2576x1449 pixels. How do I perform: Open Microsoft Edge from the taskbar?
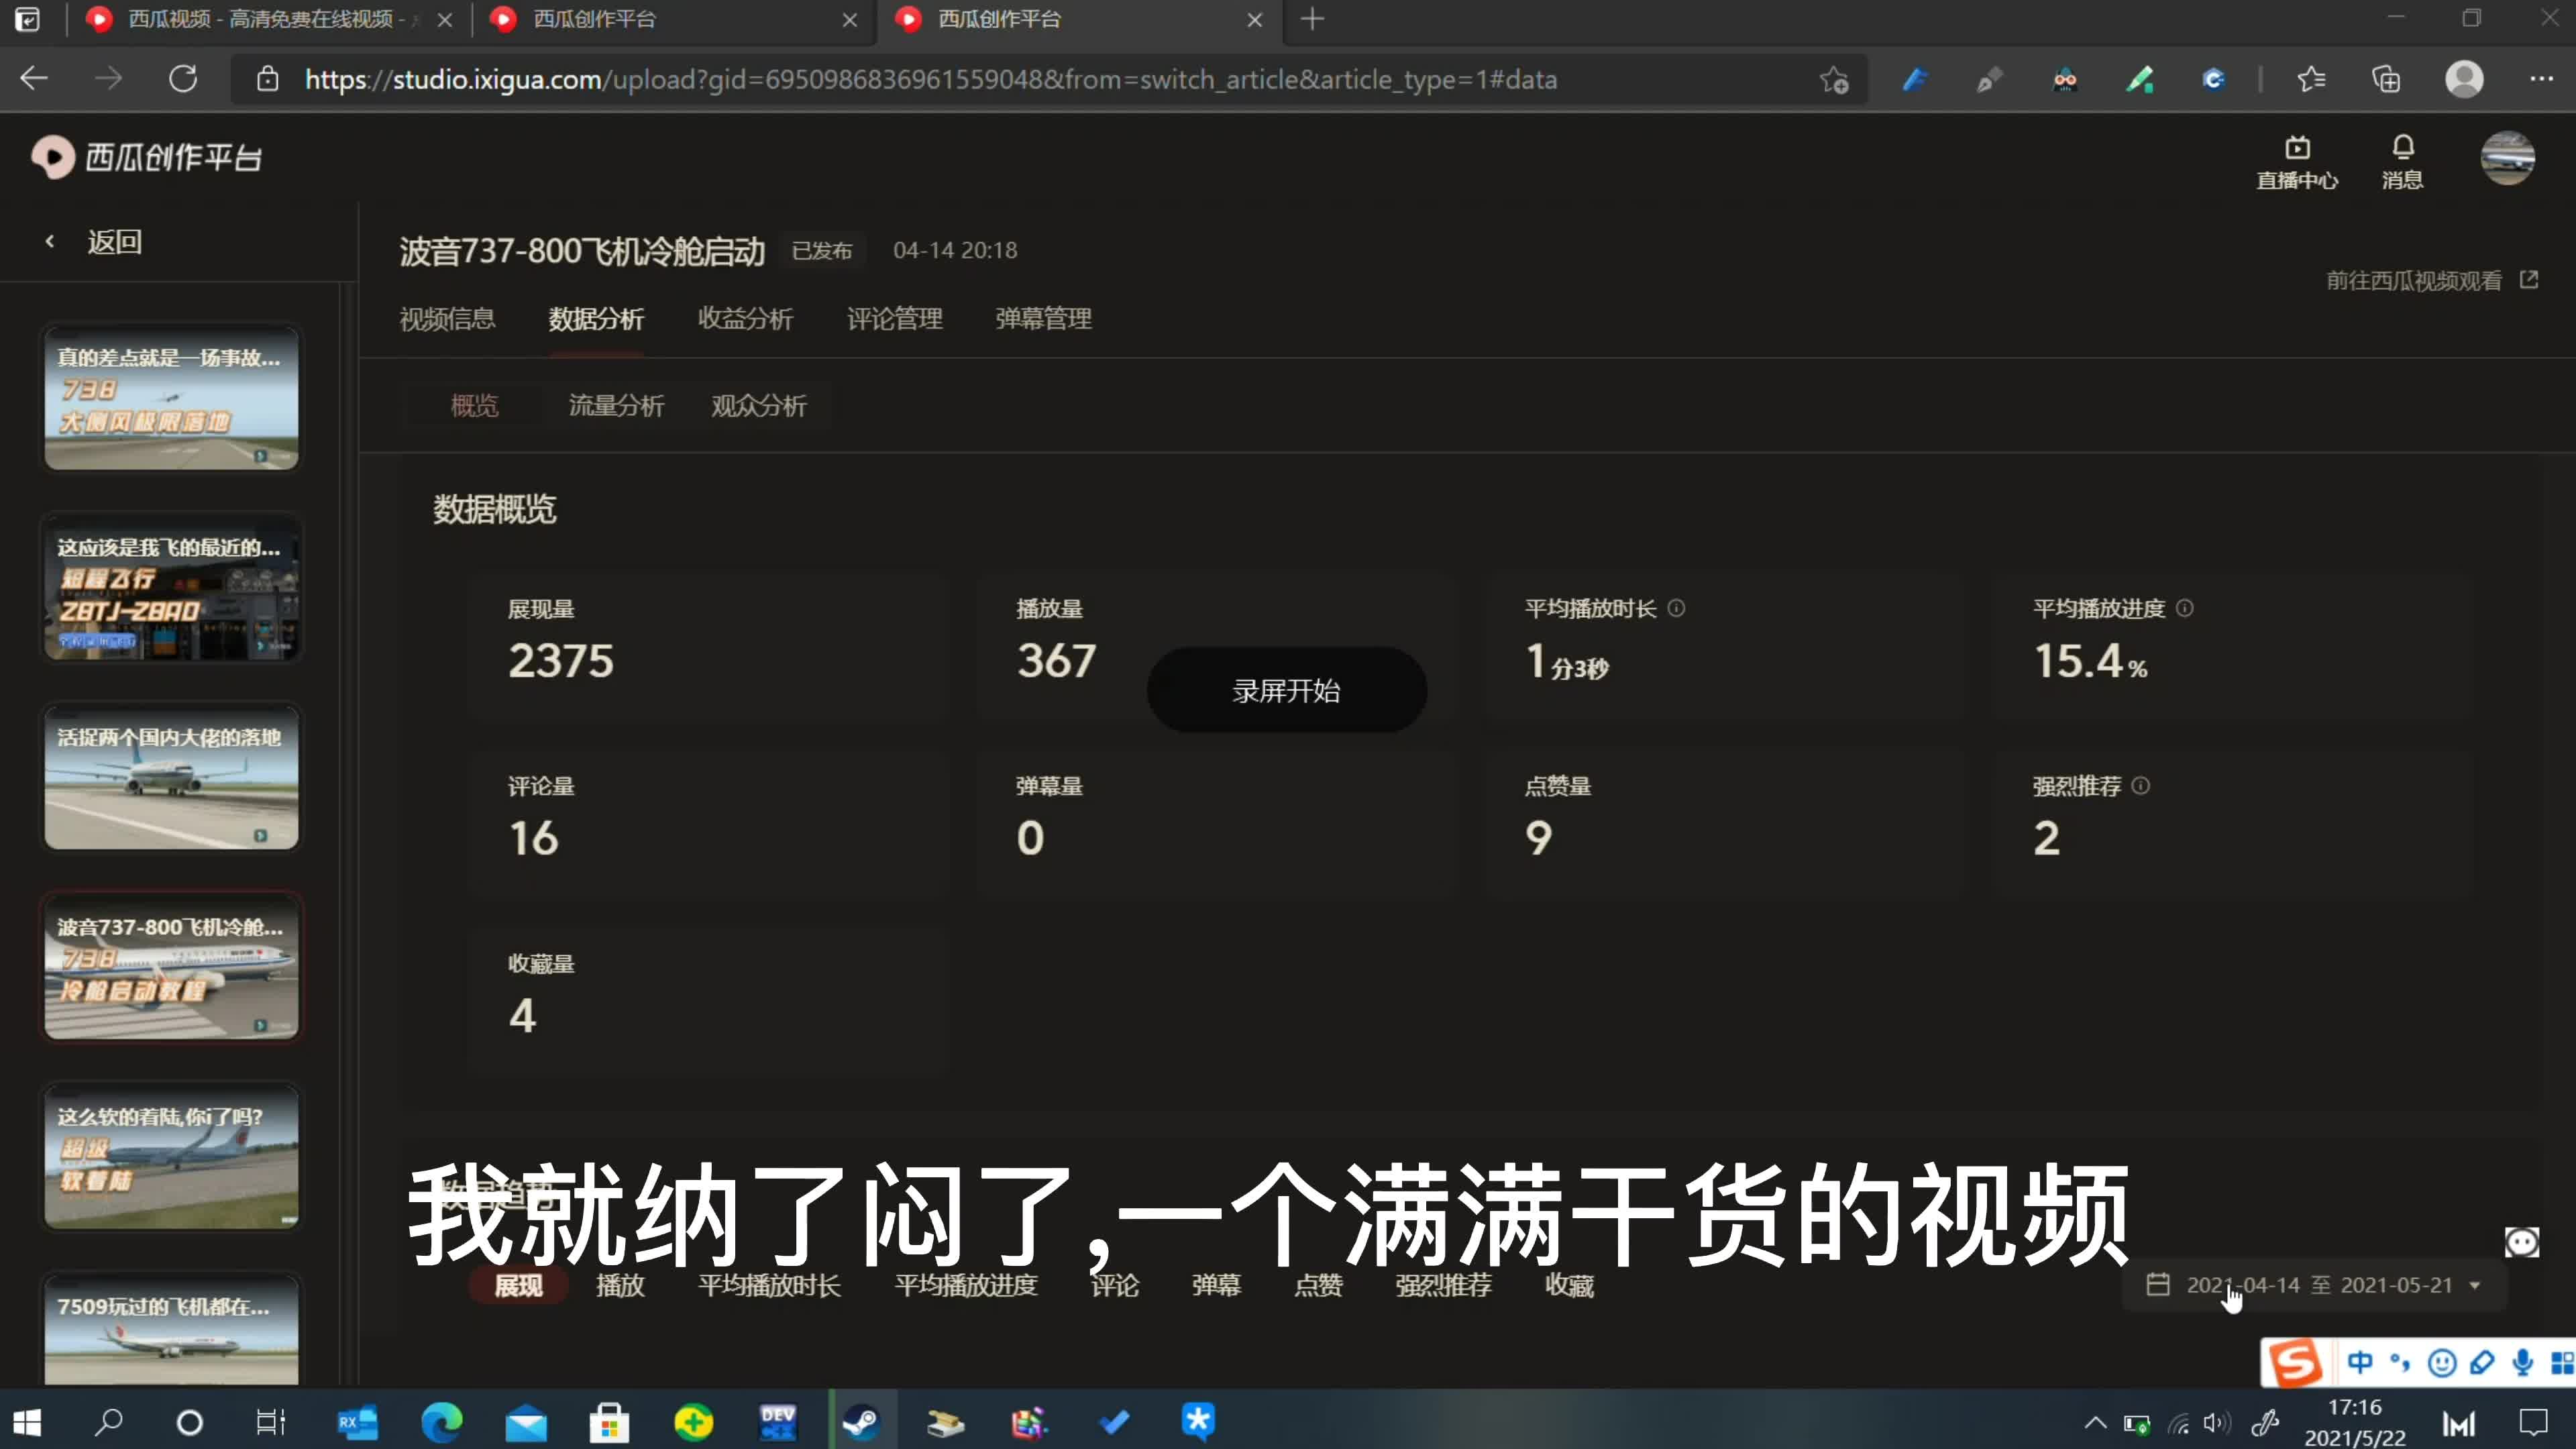click(441, 1422)
